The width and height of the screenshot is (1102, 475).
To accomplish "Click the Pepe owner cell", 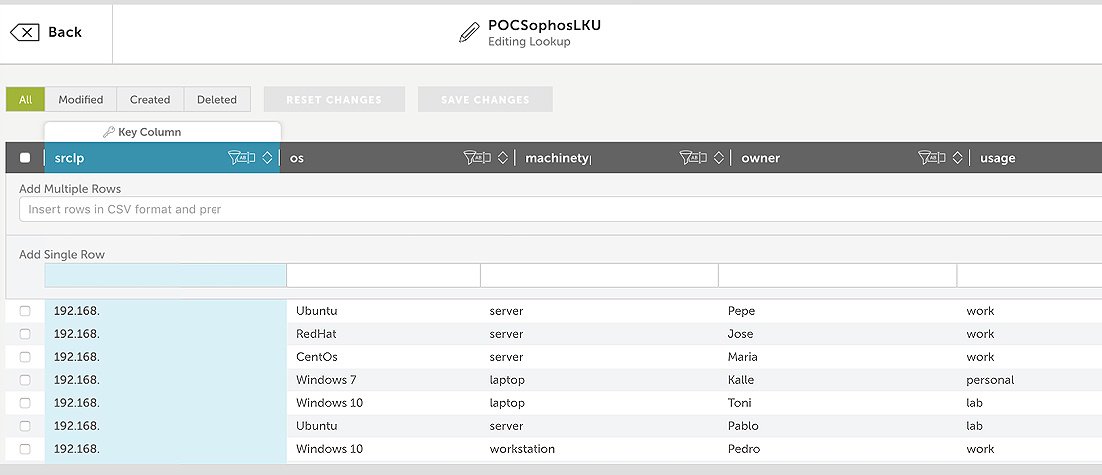I will [x=741, y=311].
